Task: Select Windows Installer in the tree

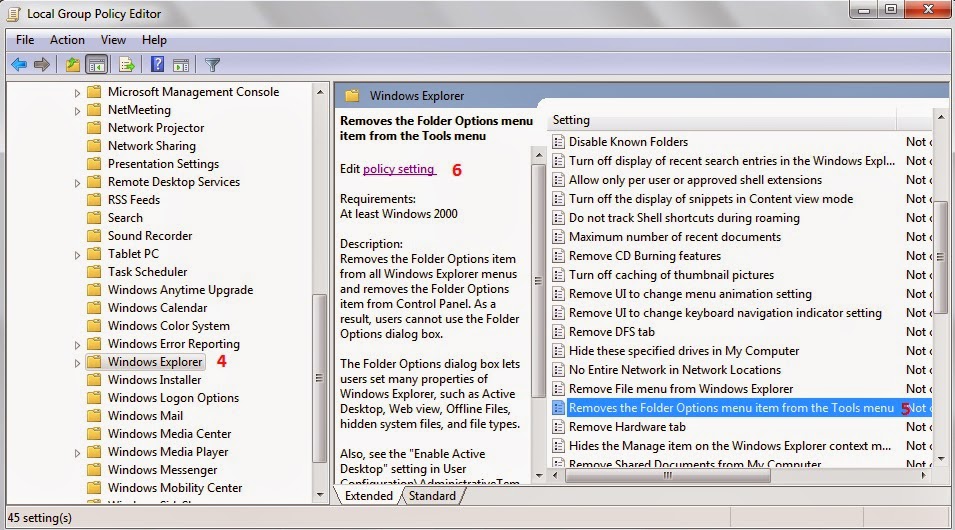Action: (x=154, y=380)
